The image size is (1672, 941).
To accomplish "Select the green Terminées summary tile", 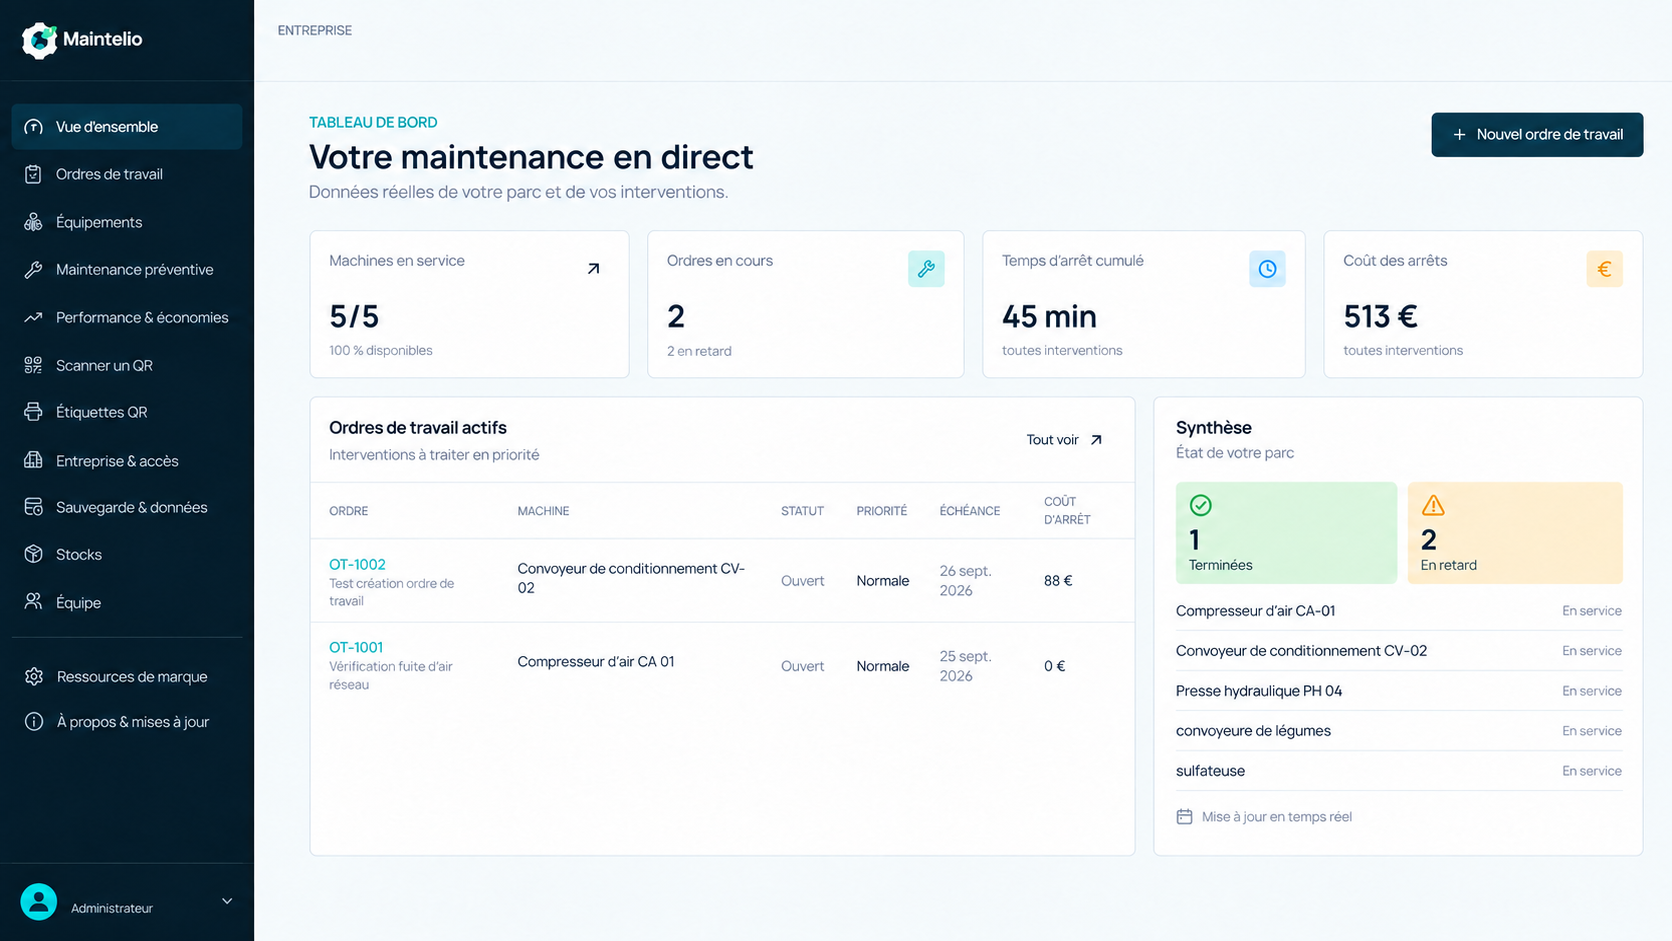I will tap(1286, 533).
